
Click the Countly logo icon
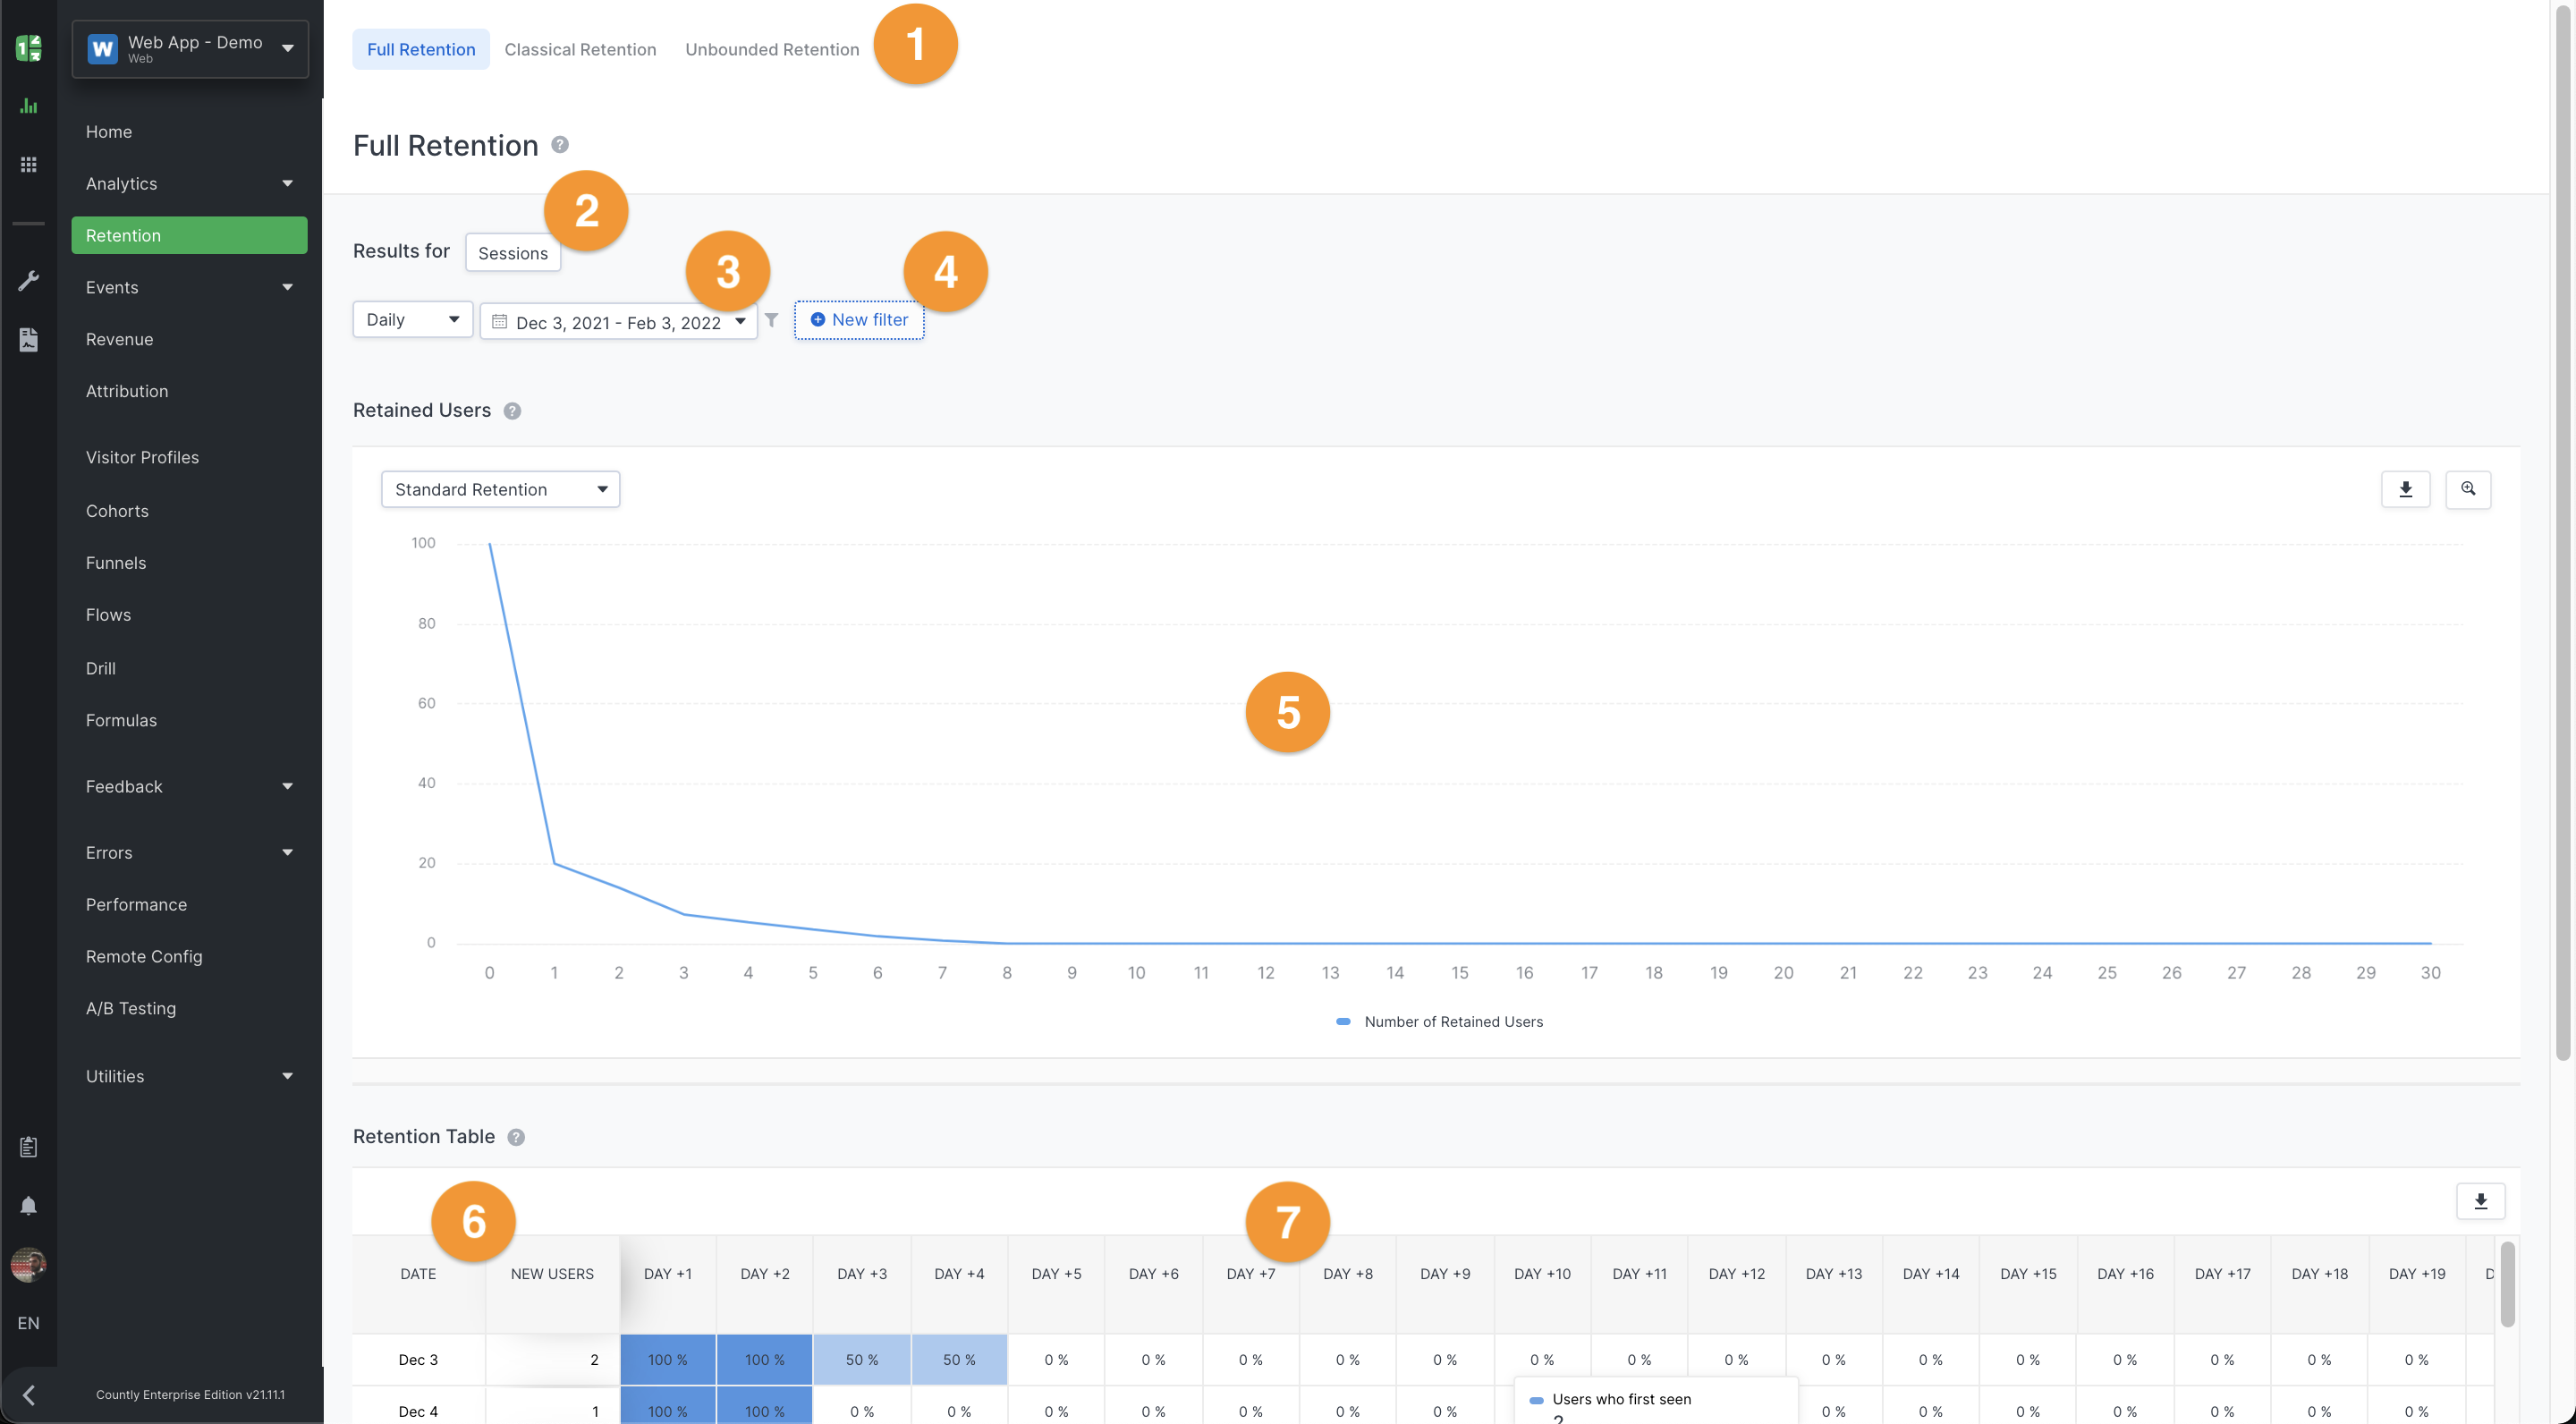[28, 48]
